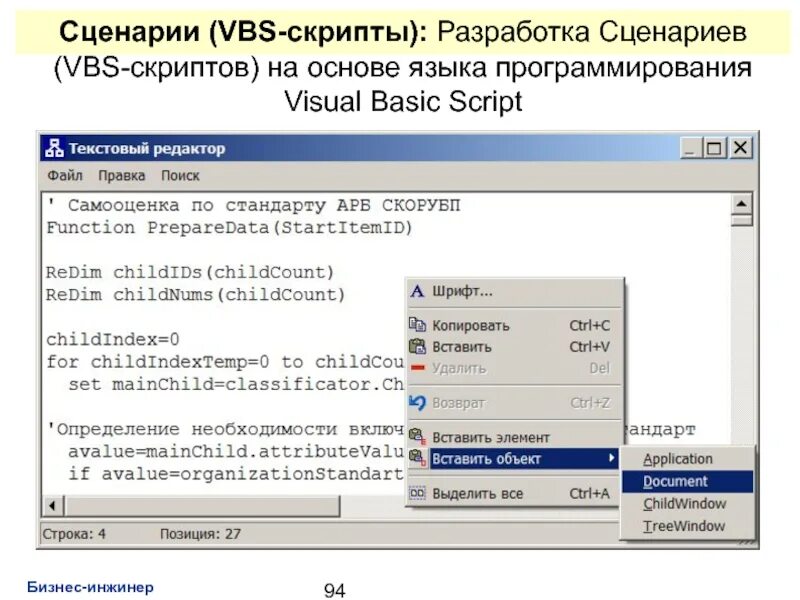
Task: Open the Поиск menu
Action: tap(180, 176)
